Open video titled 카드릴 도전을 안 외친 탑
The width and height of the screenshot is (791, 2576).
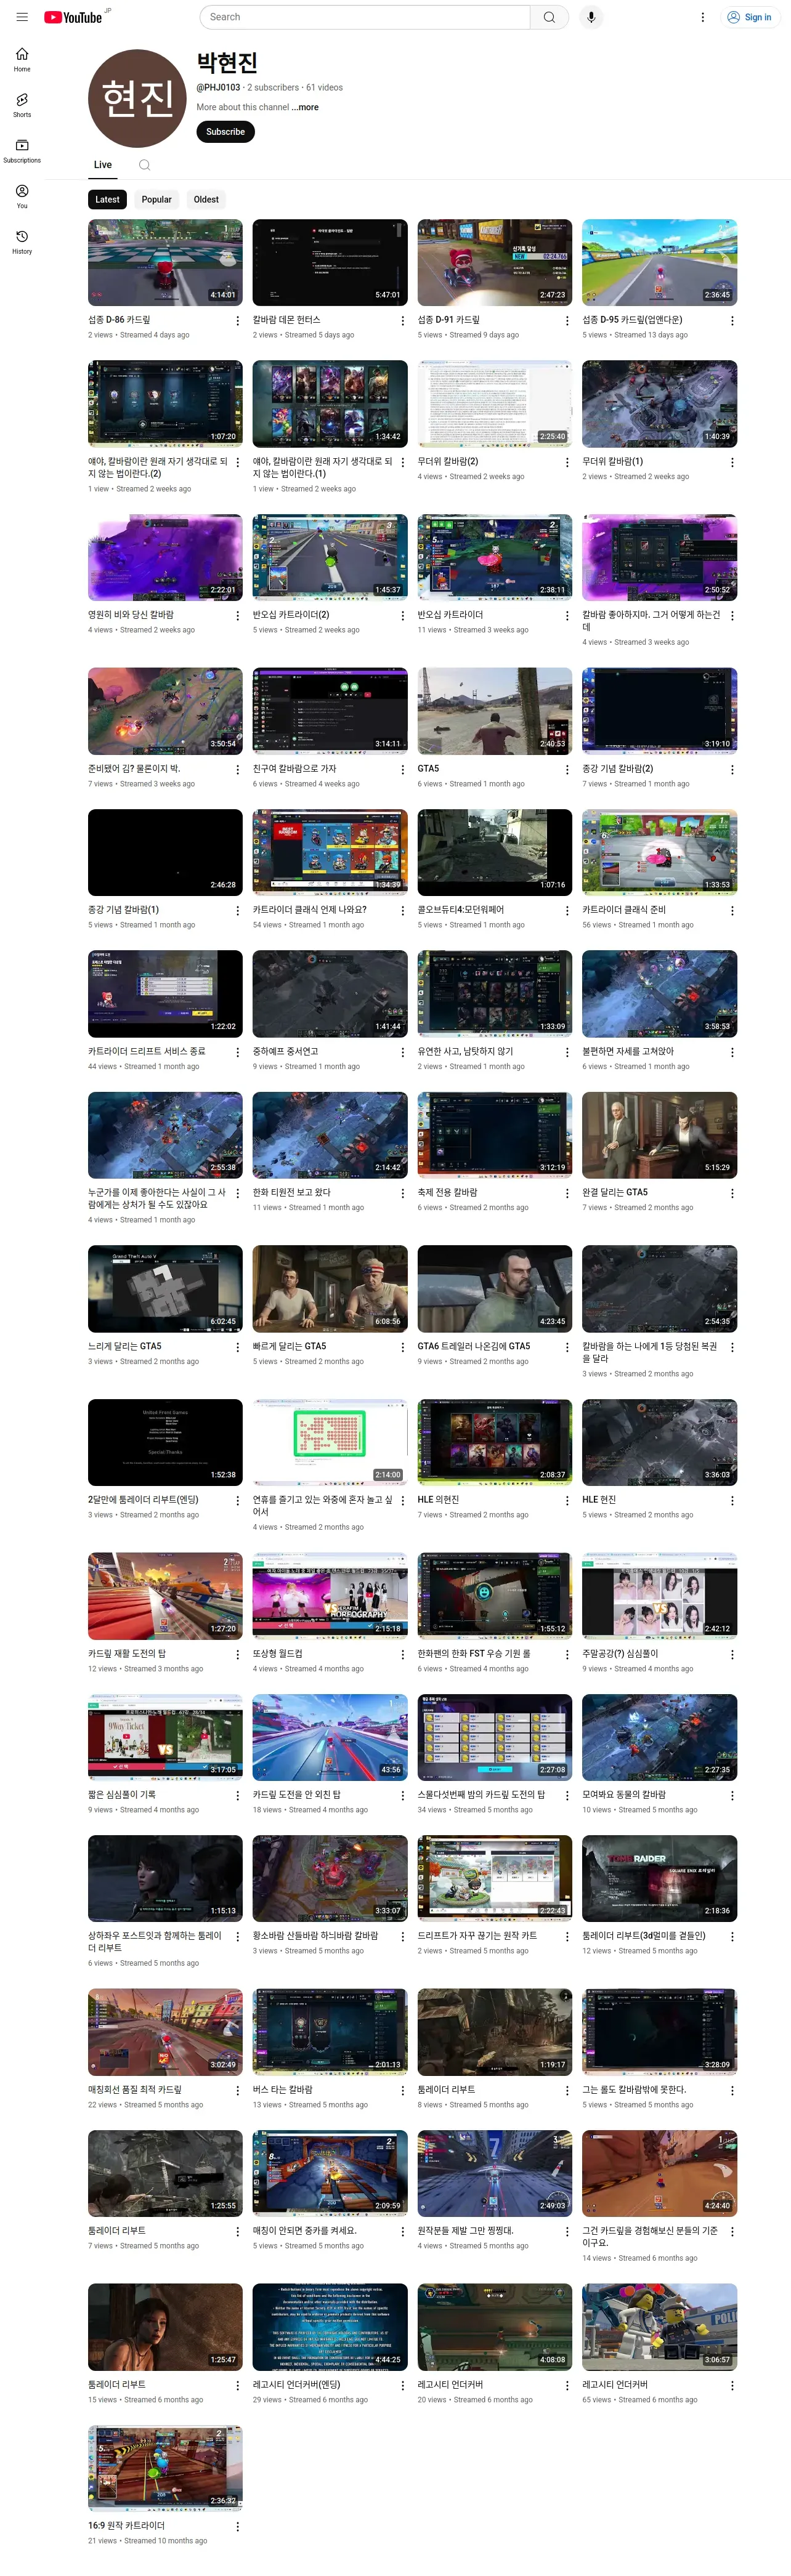[297, 1795]
